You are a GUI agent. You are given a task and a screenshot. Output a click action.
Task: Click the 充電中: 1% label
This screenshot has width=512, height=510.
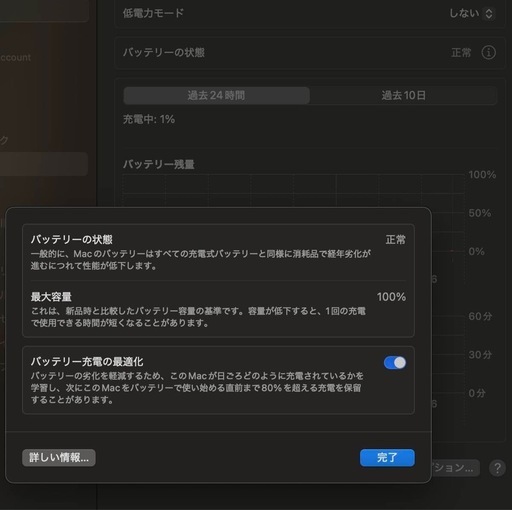coord(149,119)
